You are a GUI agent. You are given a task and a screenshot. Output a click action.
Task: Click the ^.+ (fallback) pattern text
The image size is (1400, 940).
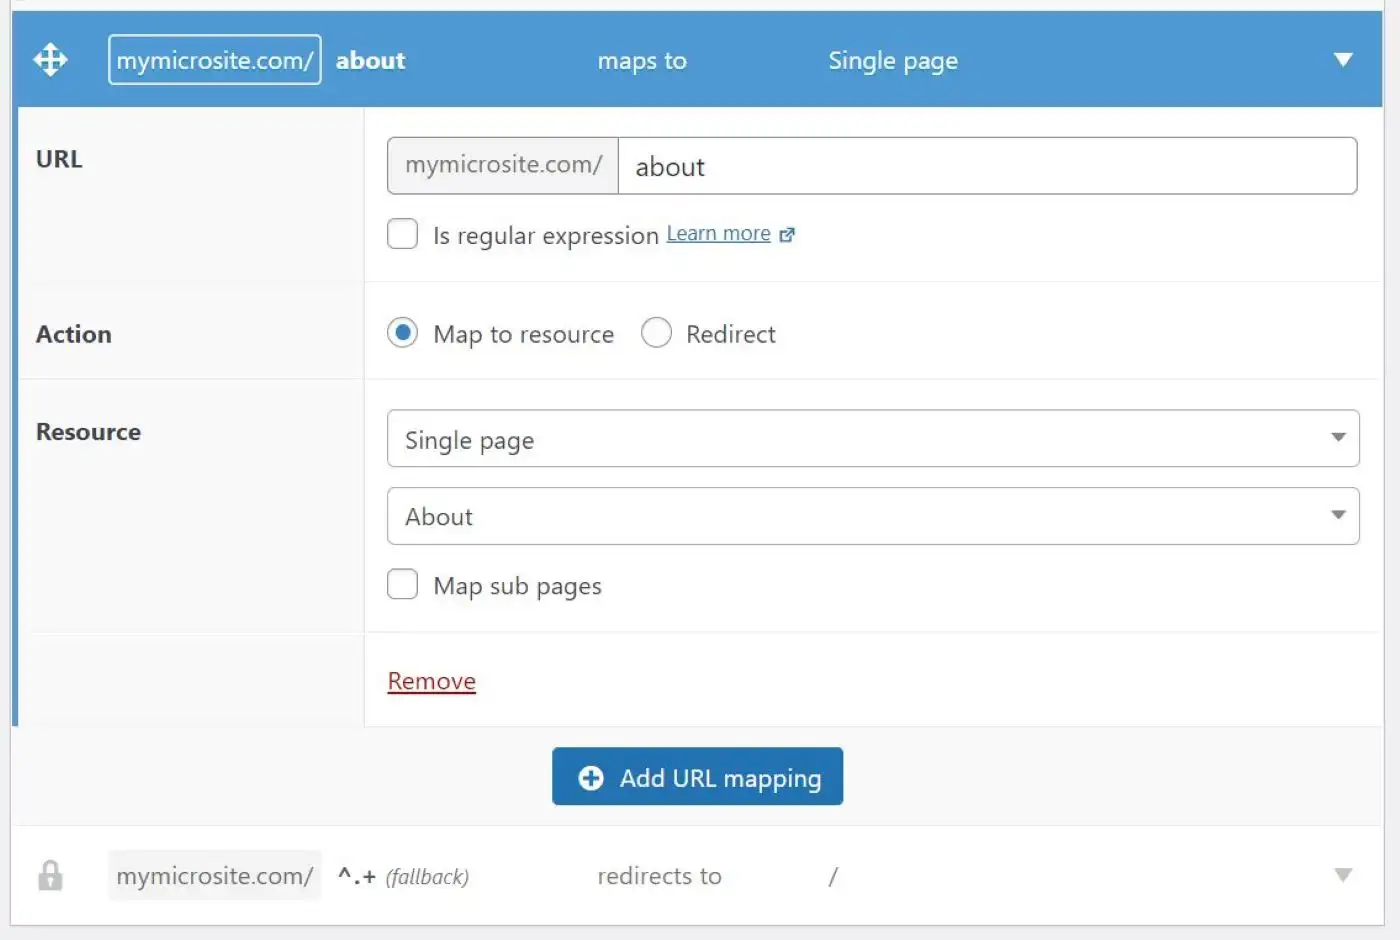(403, 876)
